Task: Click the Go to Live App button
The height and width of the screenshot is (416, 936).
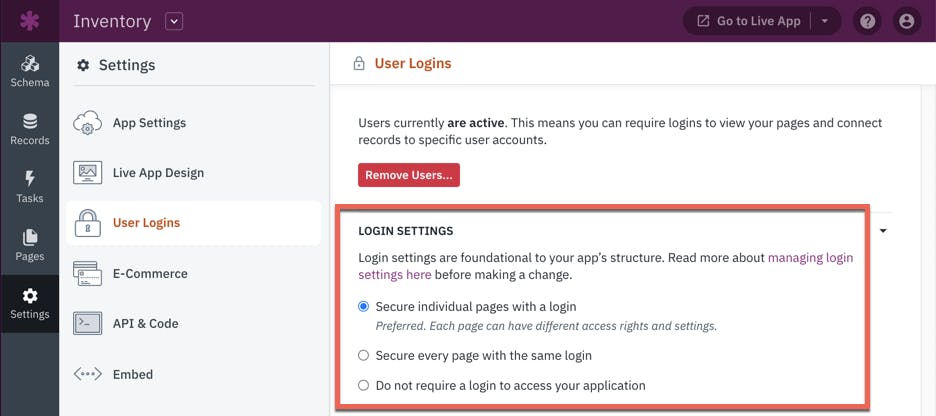Action: 749,21
